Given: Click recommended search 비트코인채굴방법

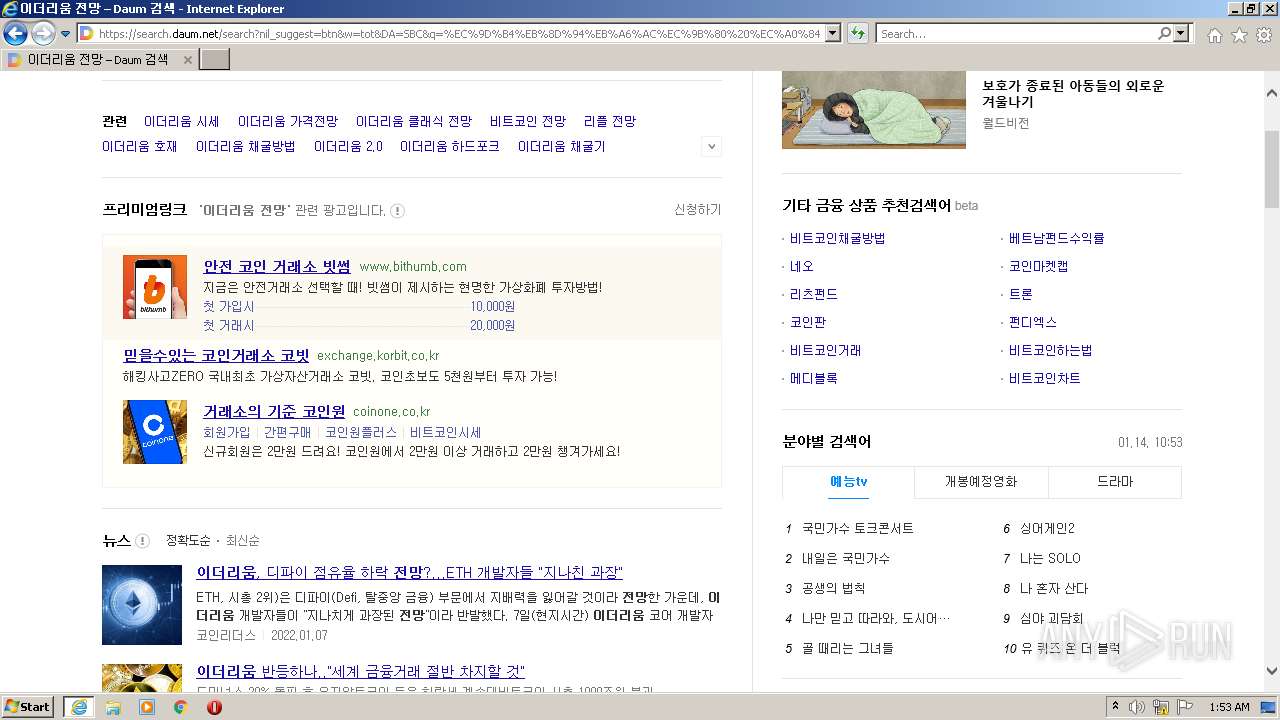Looking at the screenshot, I should tap(838, 239).
